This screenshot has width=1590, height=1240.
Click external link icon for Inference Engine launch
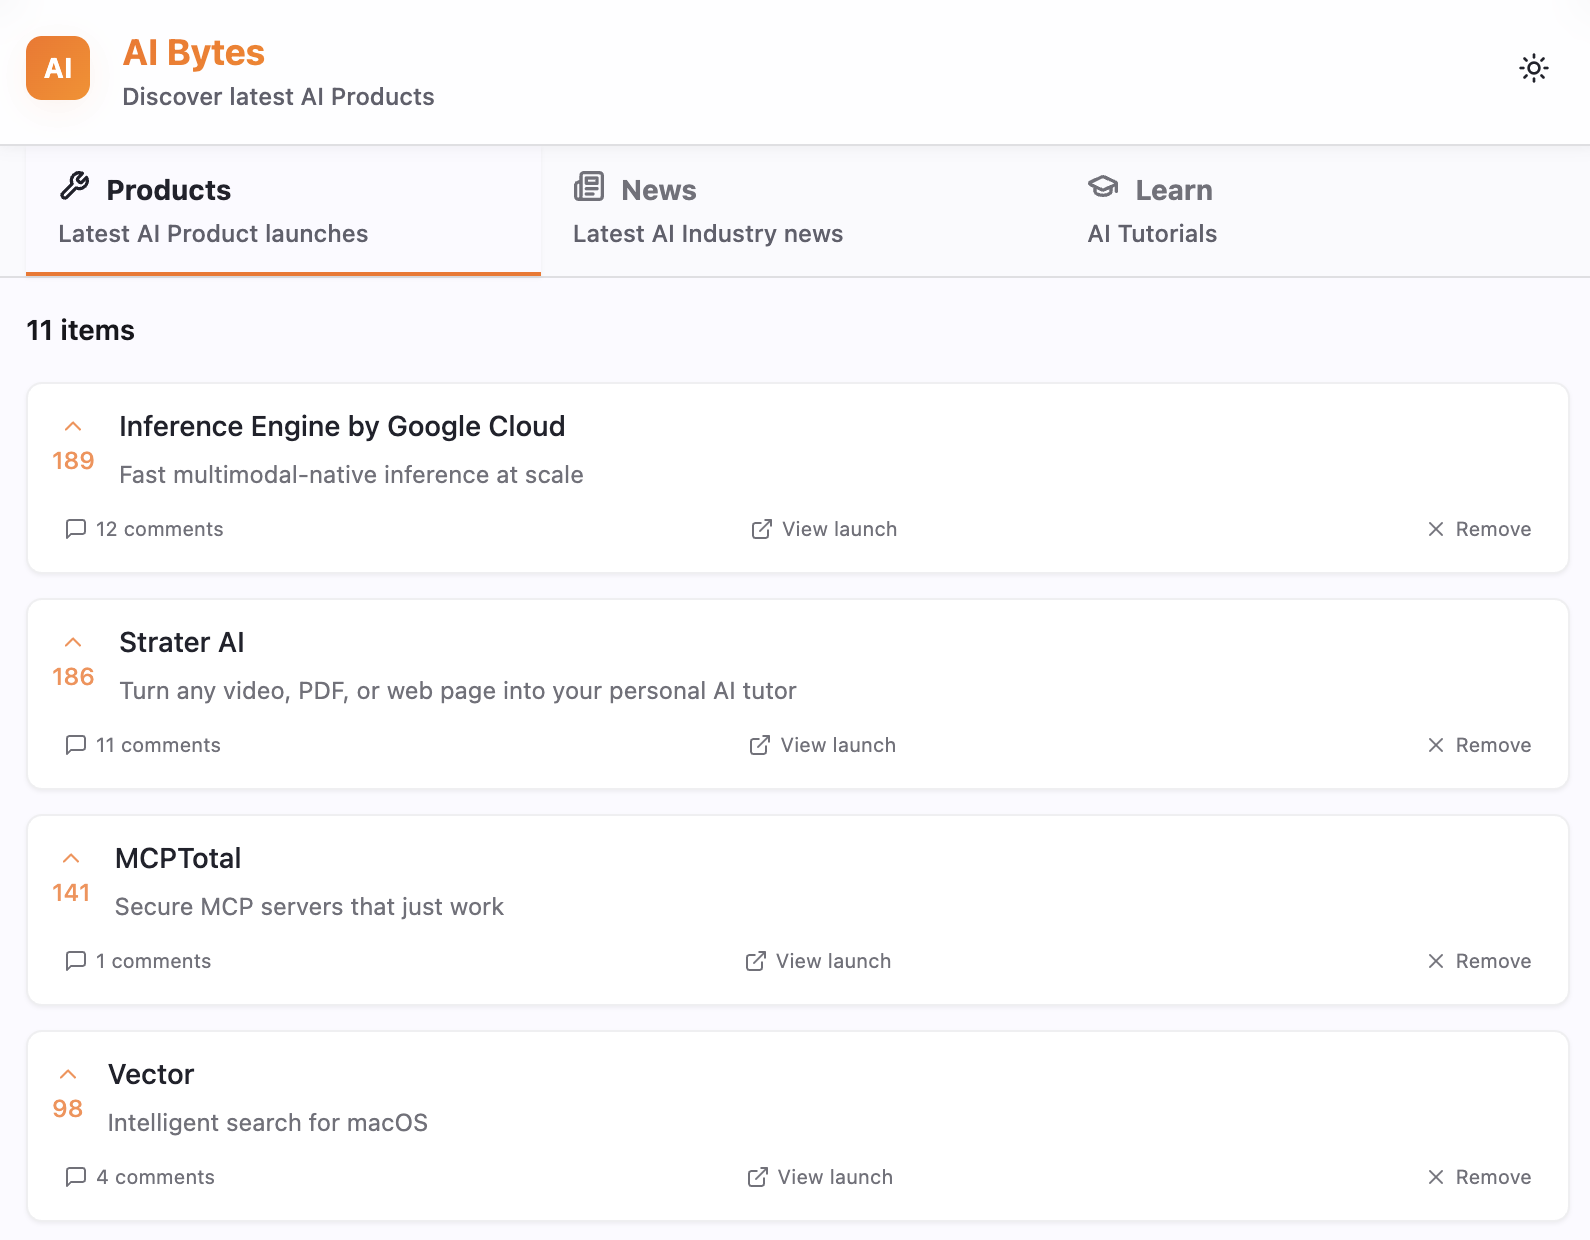pyautogui.click(x=762, y=529)
